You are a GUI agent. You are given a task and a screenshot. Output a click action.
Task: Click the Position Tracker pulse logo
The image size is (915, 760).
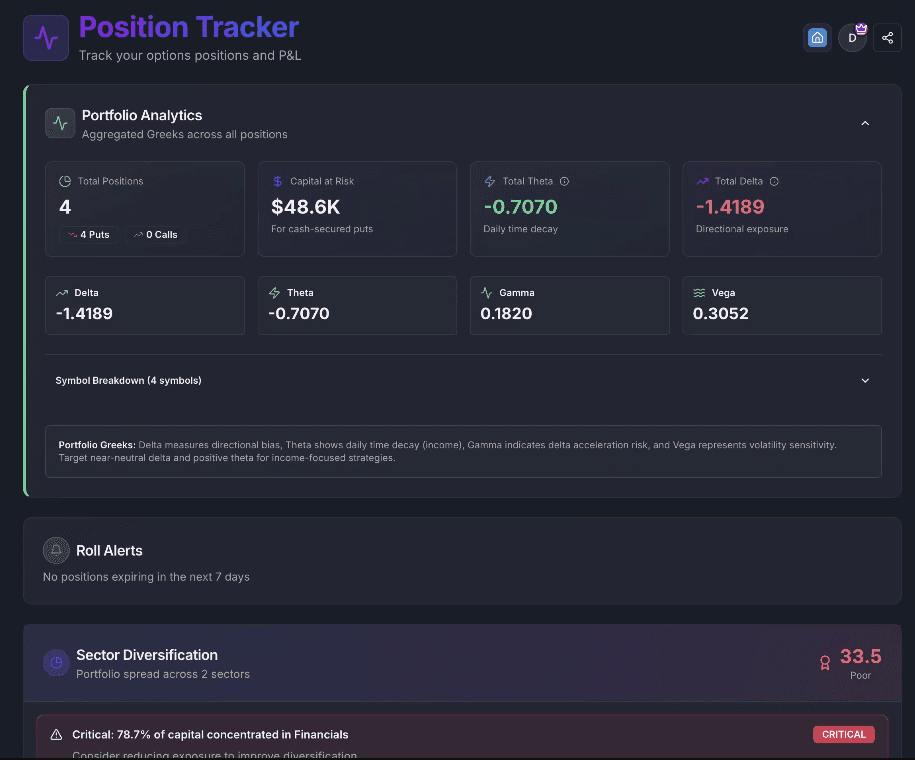(46, 38)
